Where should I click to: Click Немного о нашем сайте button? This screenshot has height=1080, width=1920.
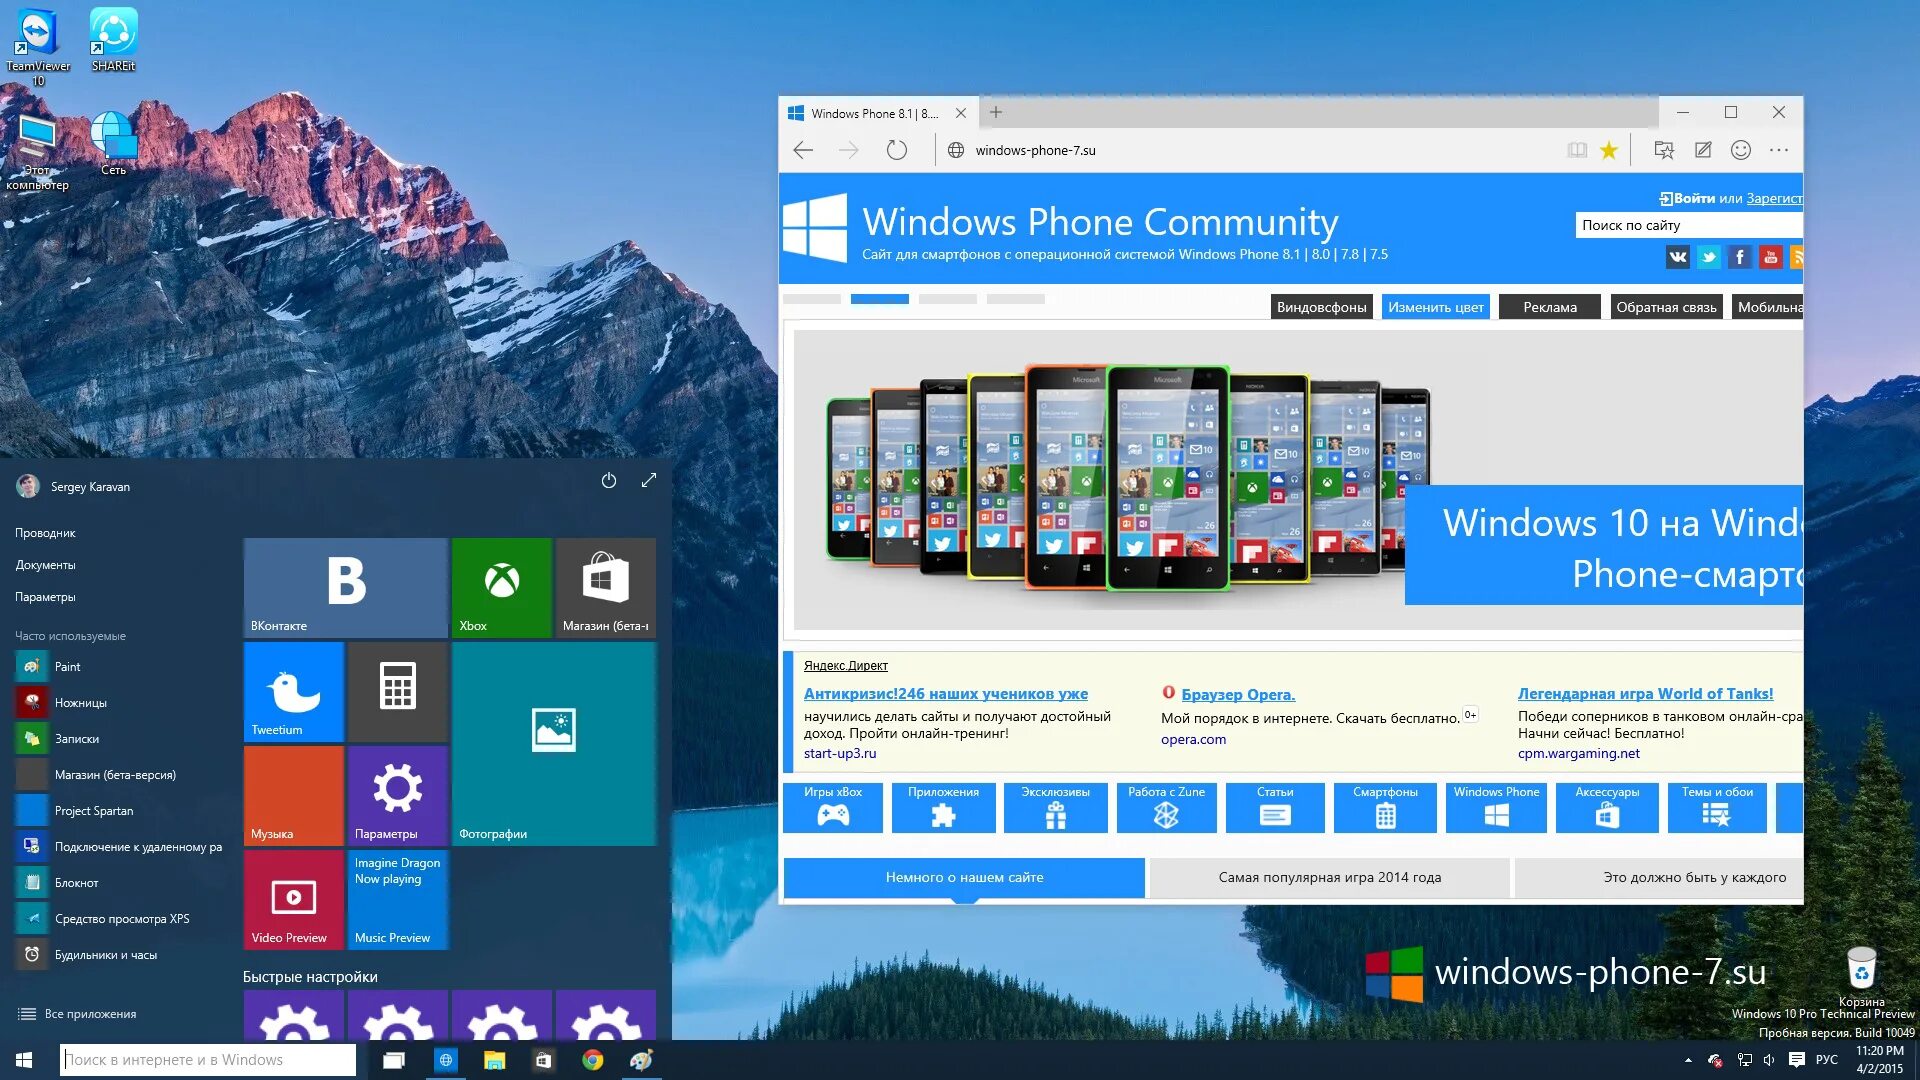pyautogui.click(x=964, y=877)
